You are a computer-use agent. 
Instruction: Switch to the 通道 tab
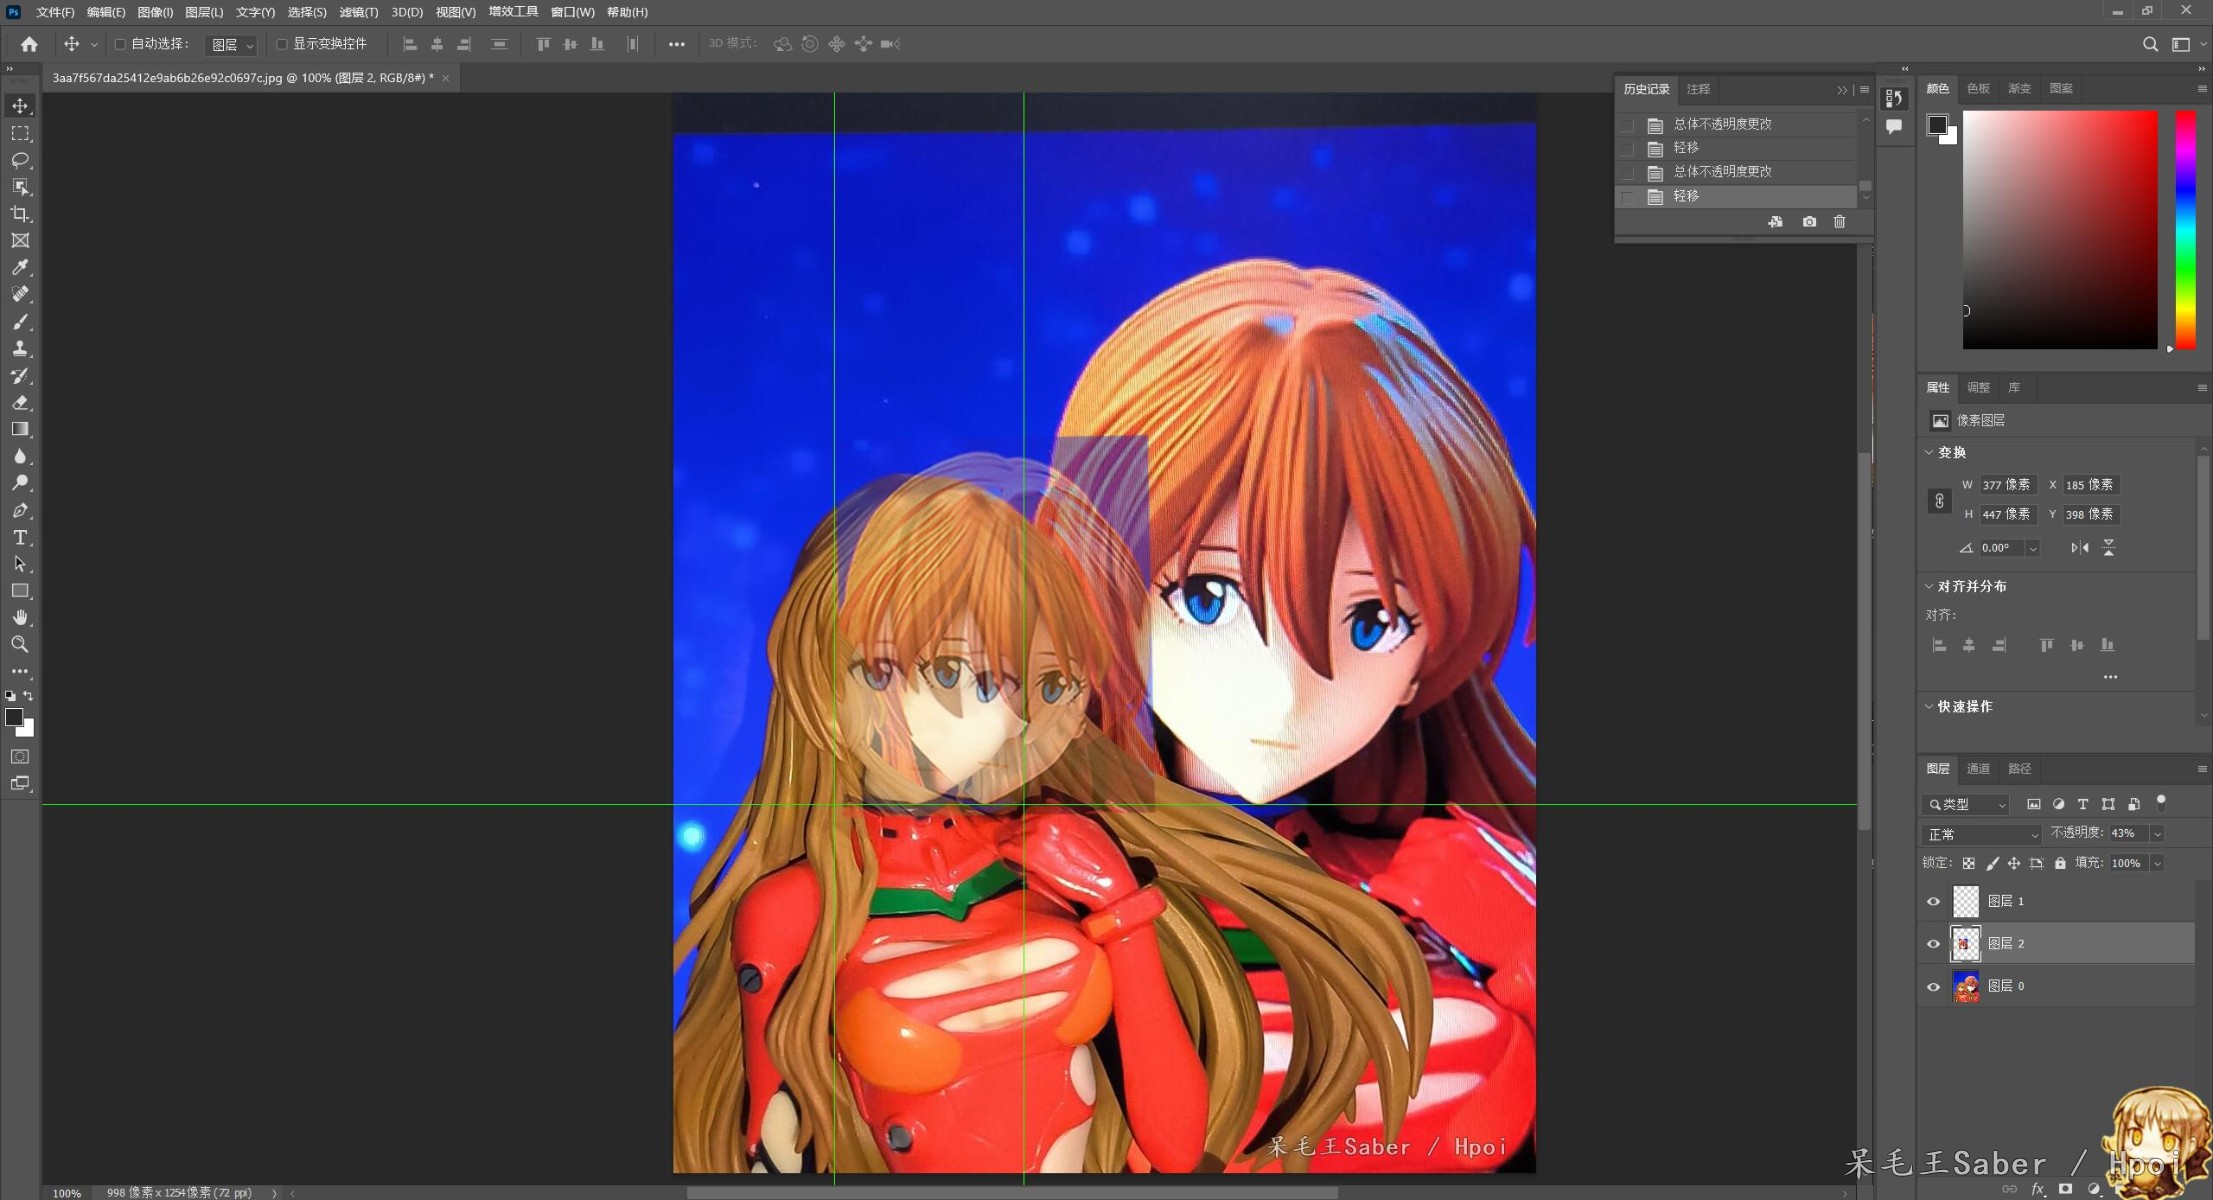(x=1978, y=769)
